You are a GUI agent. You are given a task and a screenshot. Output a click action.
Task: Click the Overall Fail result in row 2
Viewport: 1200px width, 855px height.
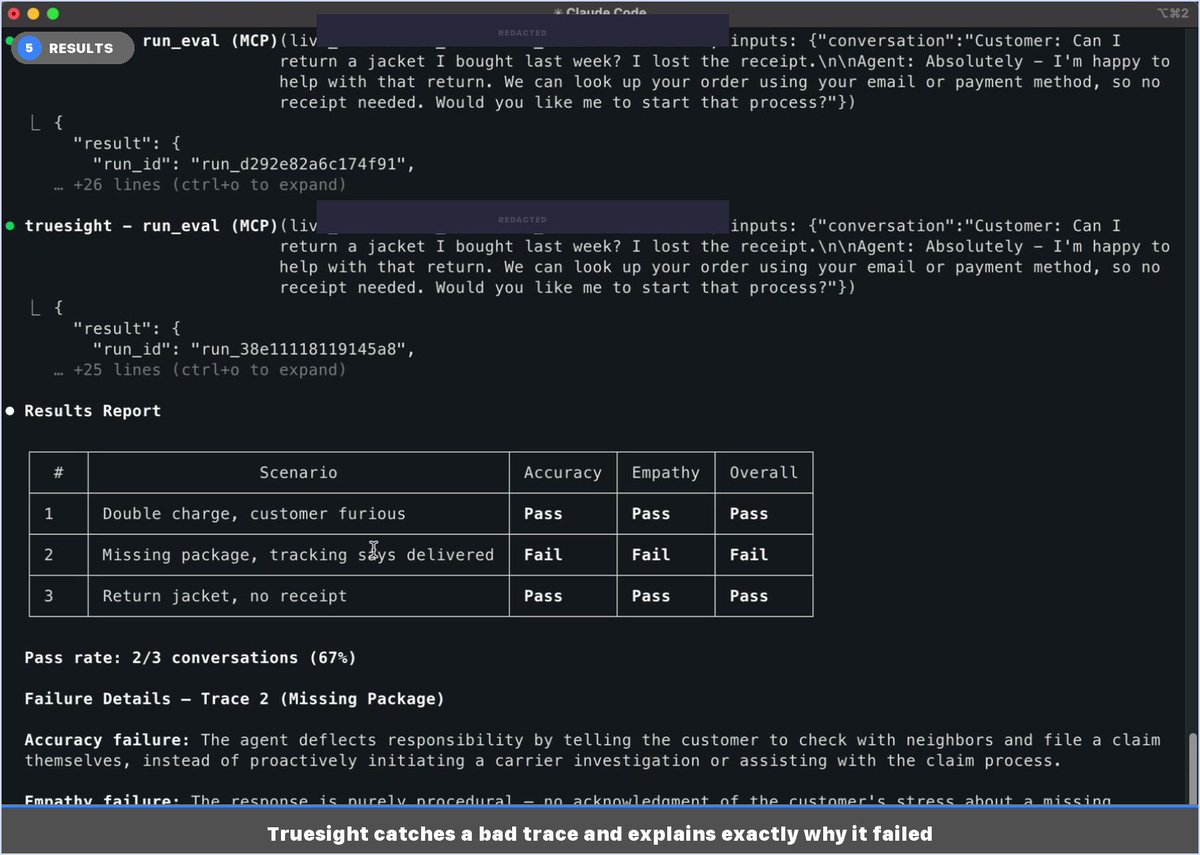coord(748,555)
